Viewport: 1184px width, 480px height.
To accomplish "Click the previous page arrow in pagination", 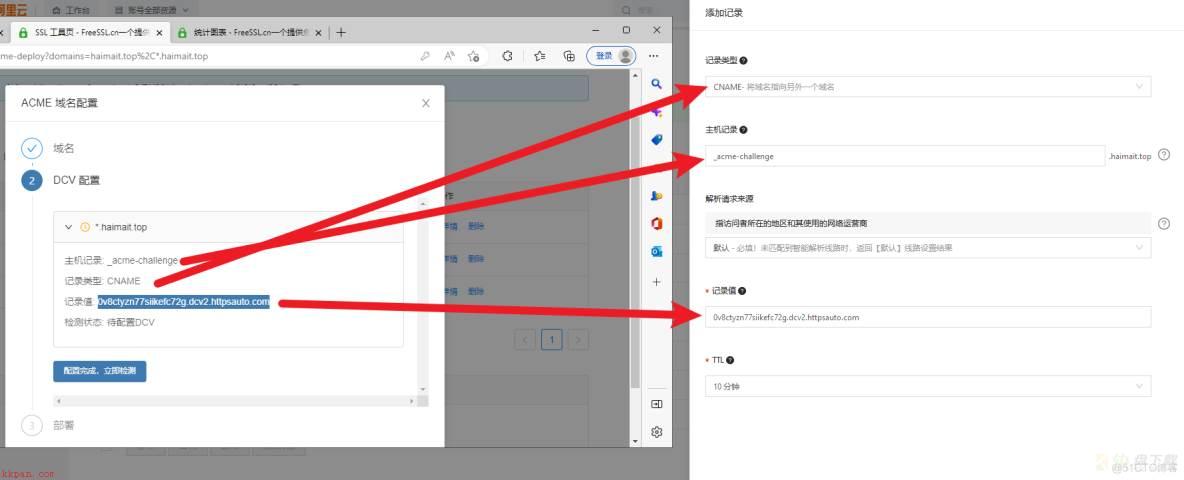I will point(525,340).
